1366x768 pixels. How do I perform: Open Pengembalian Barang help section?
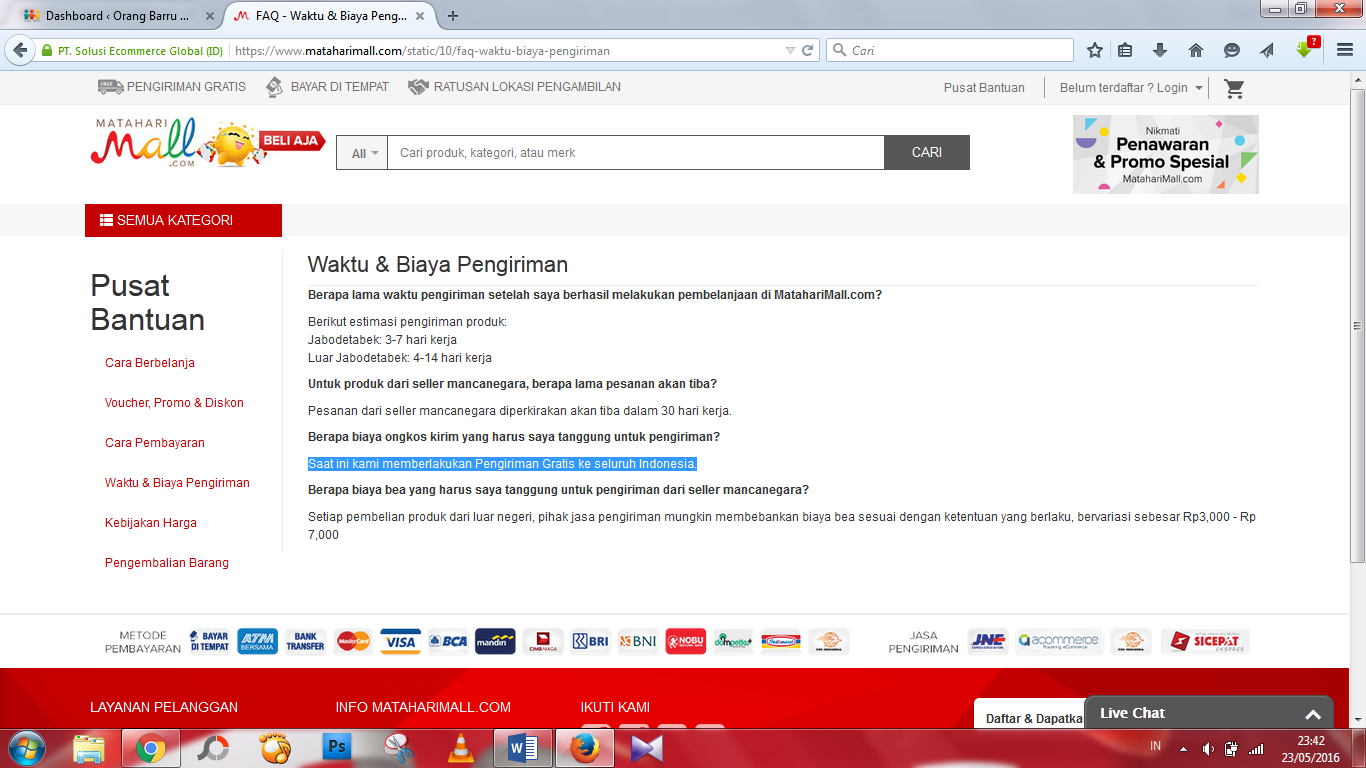[167, 563]
